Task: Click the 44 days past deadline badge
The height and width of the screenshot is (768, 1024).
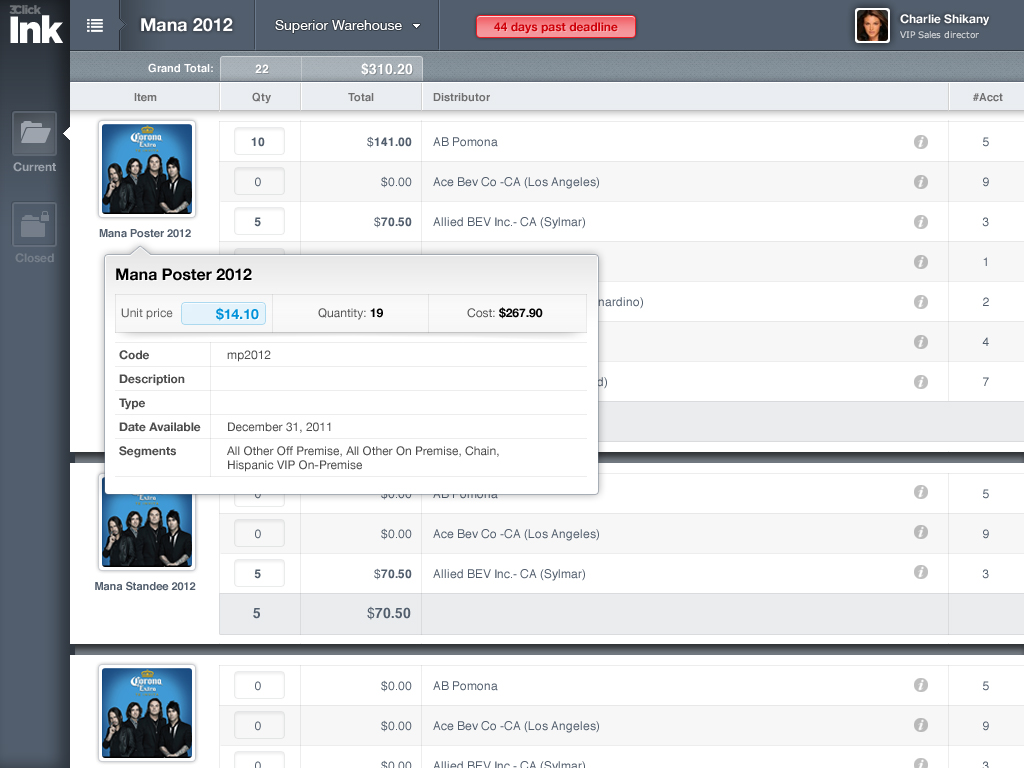Action: [x=555, y=27]
